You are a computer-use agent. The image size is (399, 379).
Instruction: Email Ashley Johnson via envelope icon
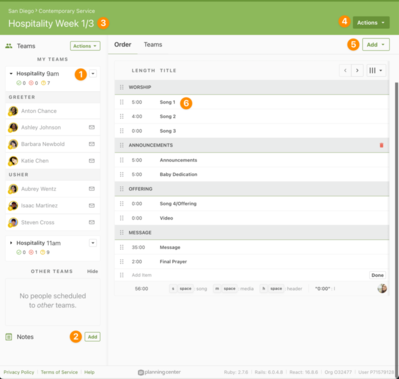click(x=92, y=127)
